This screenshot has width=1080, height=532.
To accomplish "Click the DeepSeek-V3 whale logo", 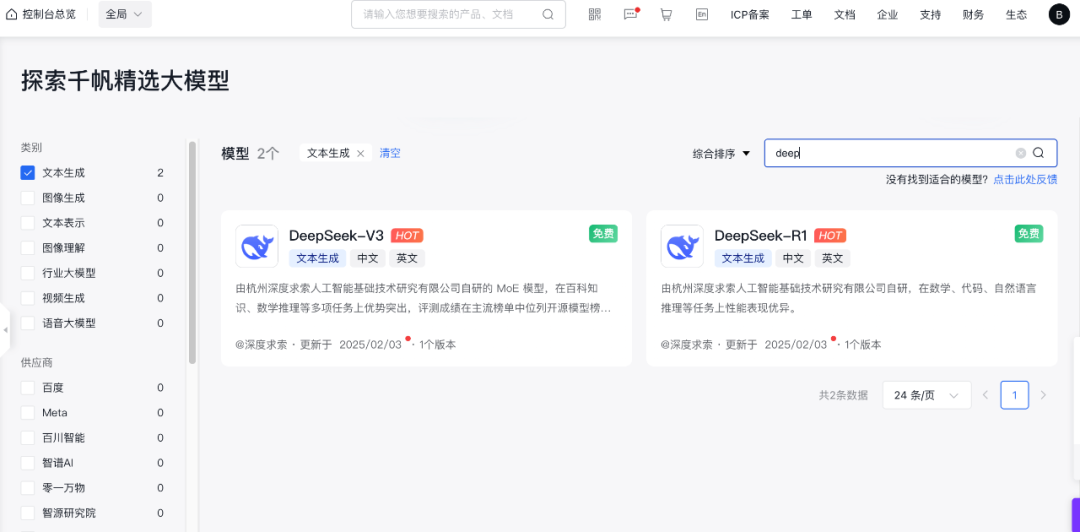I will [x=257, y=246].
